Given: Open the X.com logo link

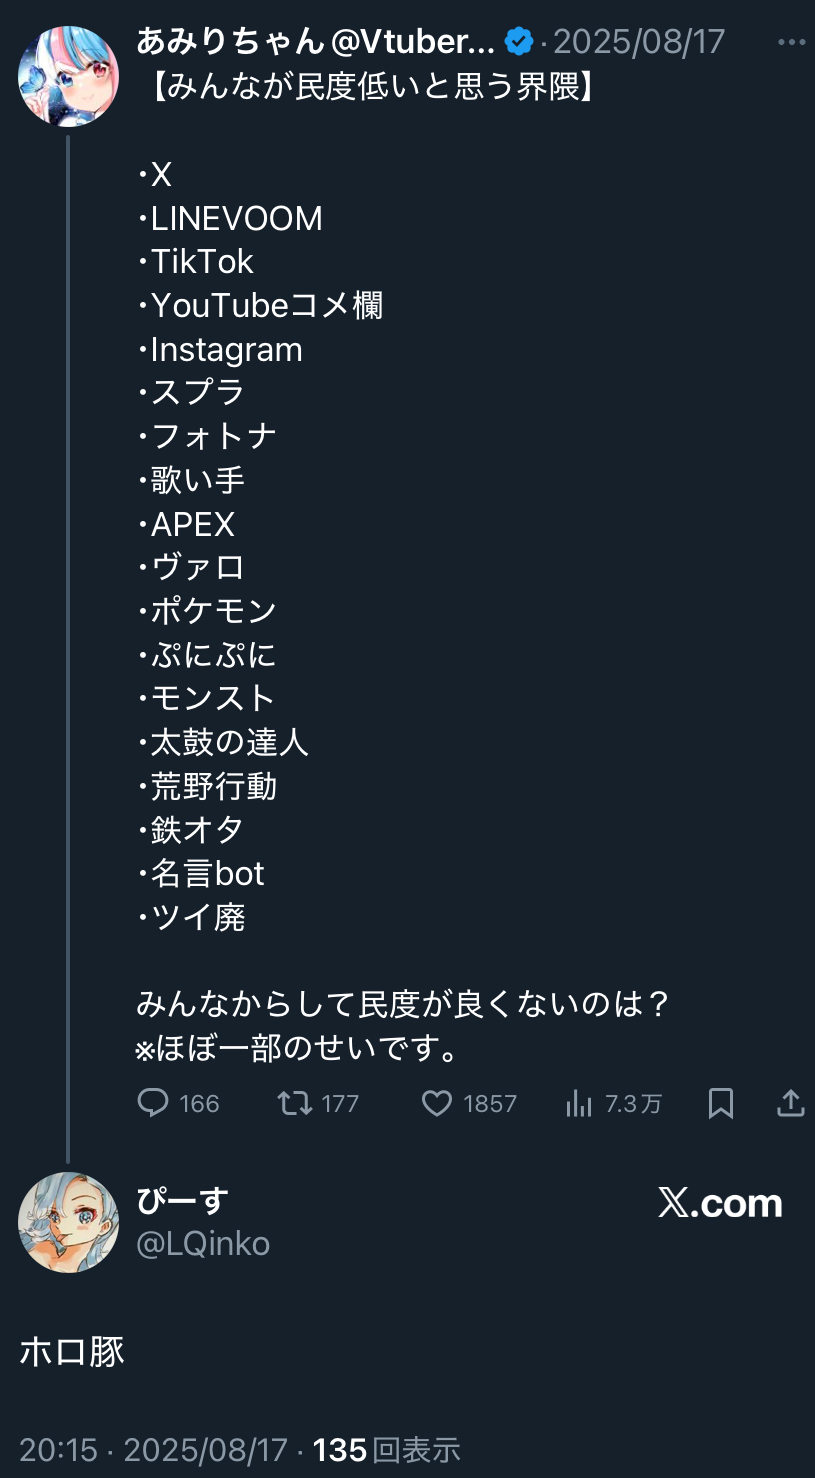Looking at the screenshot, I should [720, 1203].
